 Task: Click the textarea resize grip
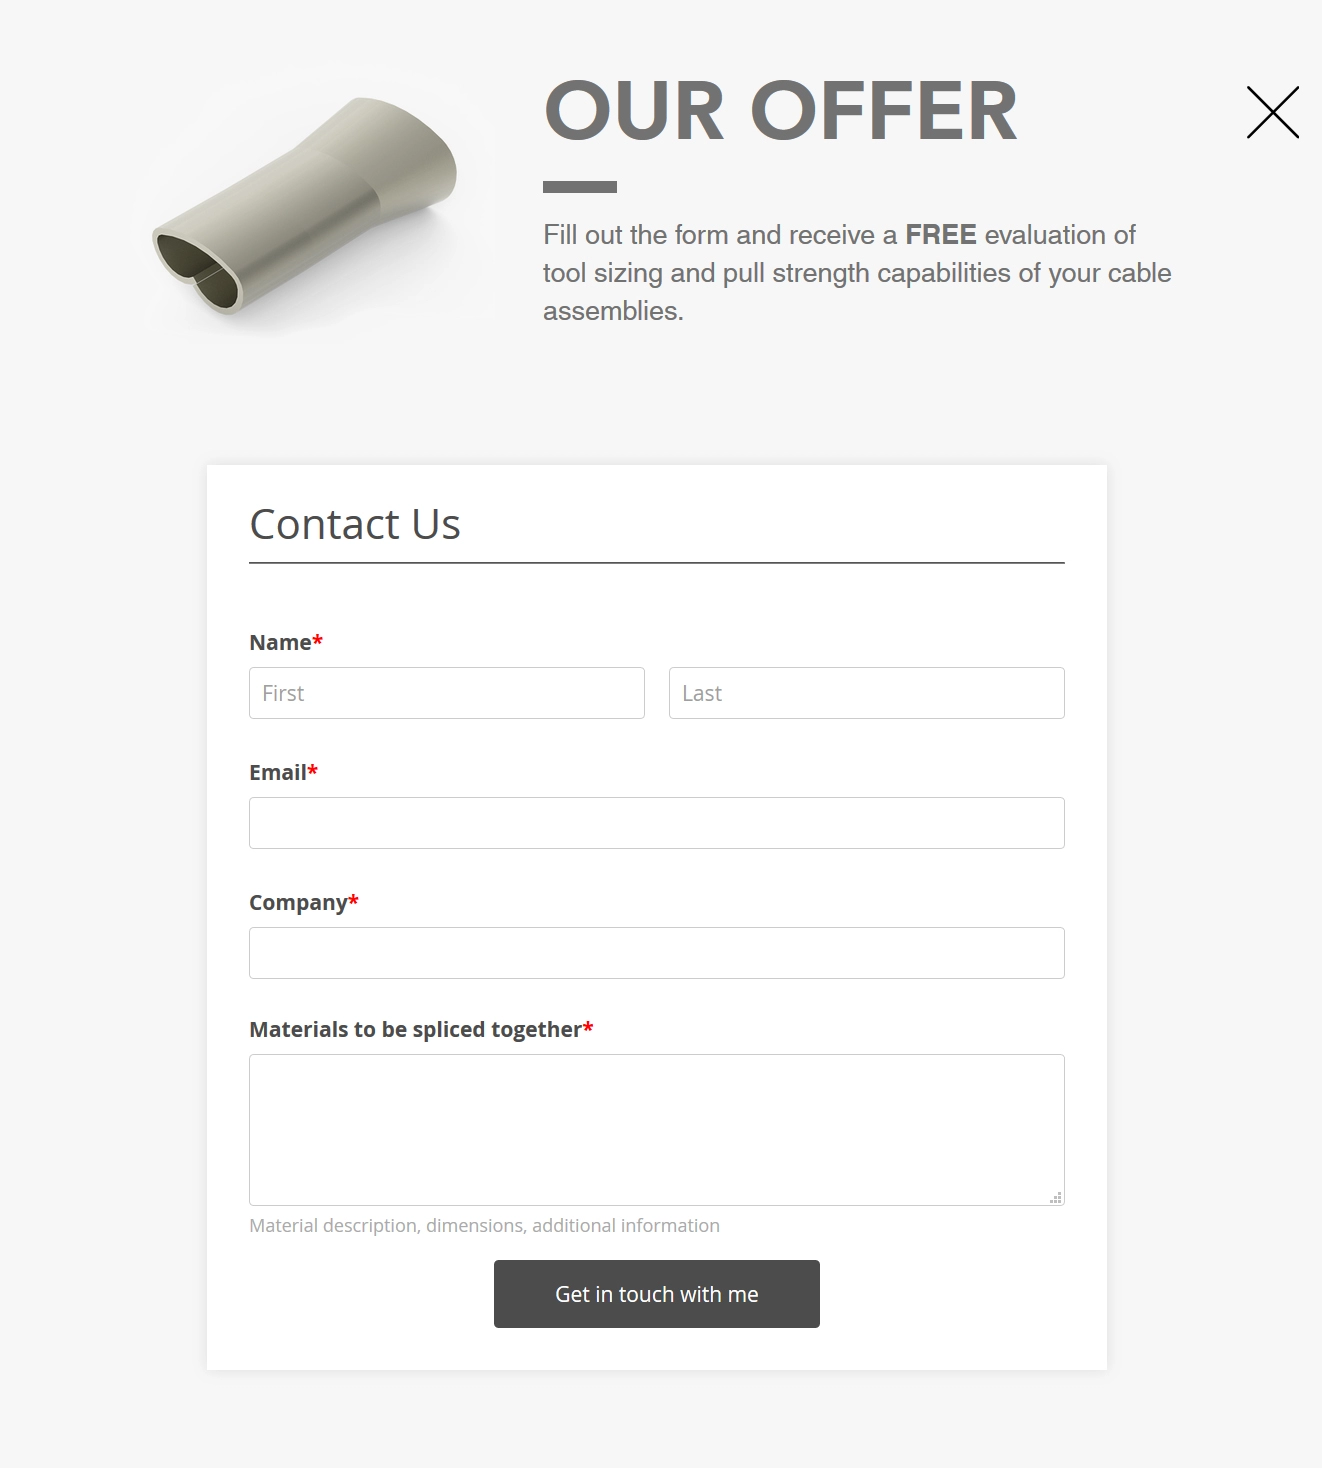pyautogui.click(x=1056, y=1197)
